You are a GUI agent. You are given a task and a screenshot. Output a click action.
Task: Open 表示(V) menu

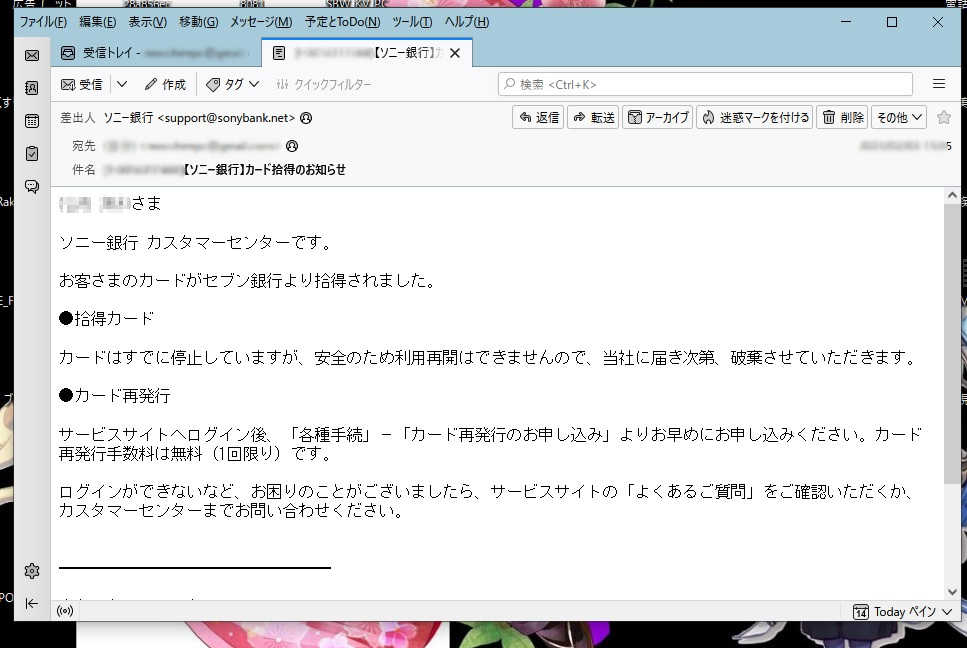pyautogui.click(x=147, y=22)
